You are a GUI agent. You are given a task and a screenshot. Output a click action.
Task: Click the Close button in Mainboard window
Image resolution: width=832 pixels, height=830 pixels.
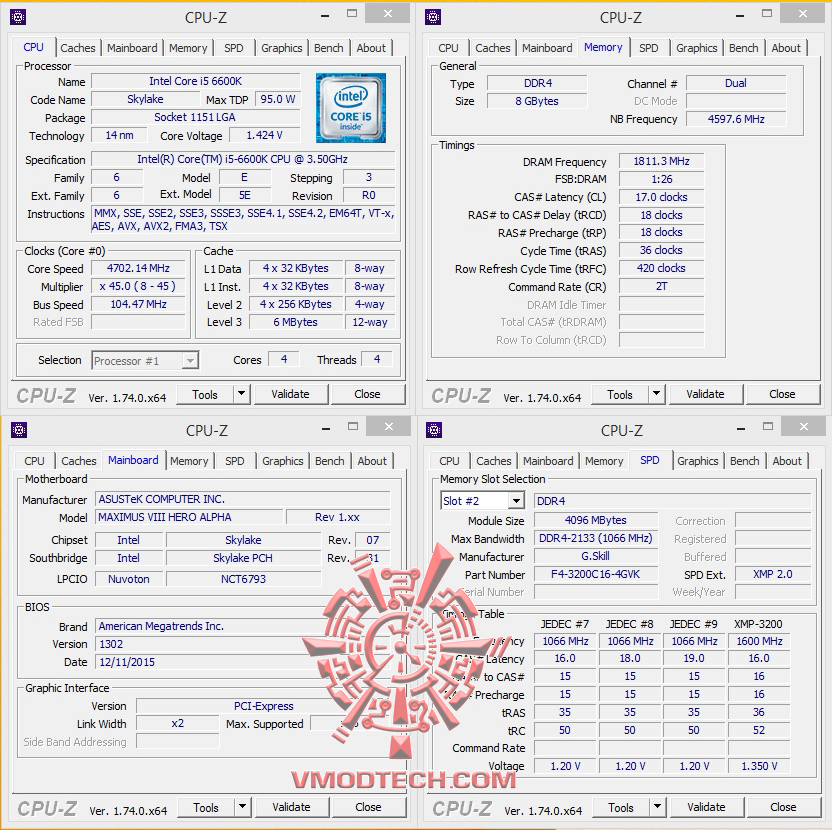(368, 807)
